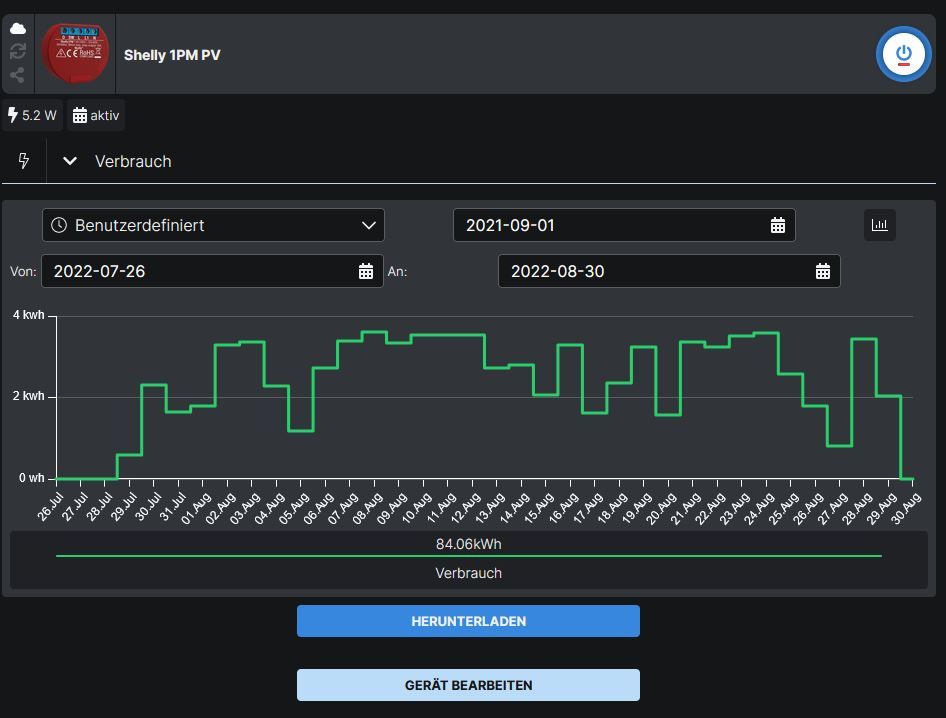Toggle the Verbrauch legend entry below chart
The height and width of the screenshot is (718, 946).
(469, 573)
